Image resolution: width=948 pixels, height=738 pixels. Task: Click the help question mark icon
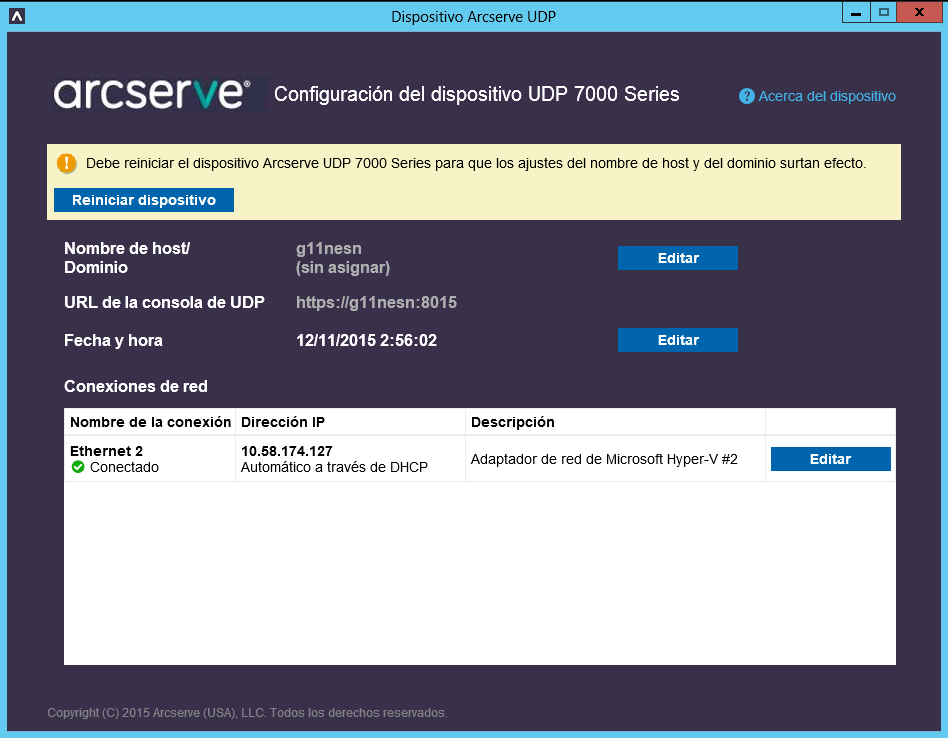tap(747, 96)
